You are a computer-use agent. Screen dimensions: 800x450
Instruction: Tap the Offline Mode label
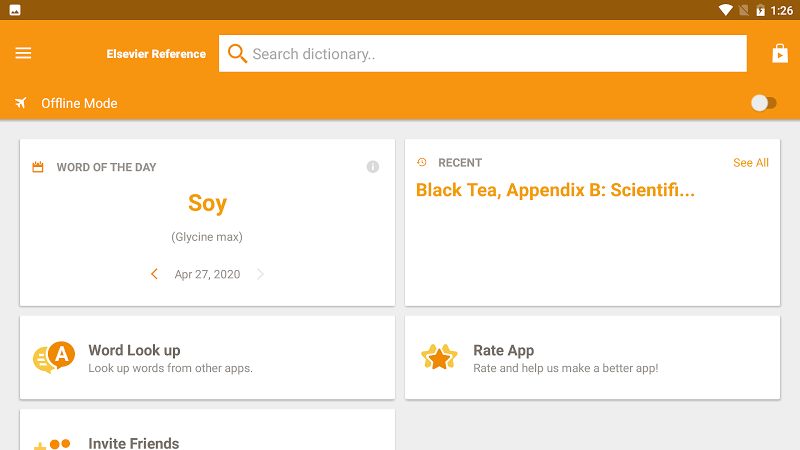click(79, 103)
